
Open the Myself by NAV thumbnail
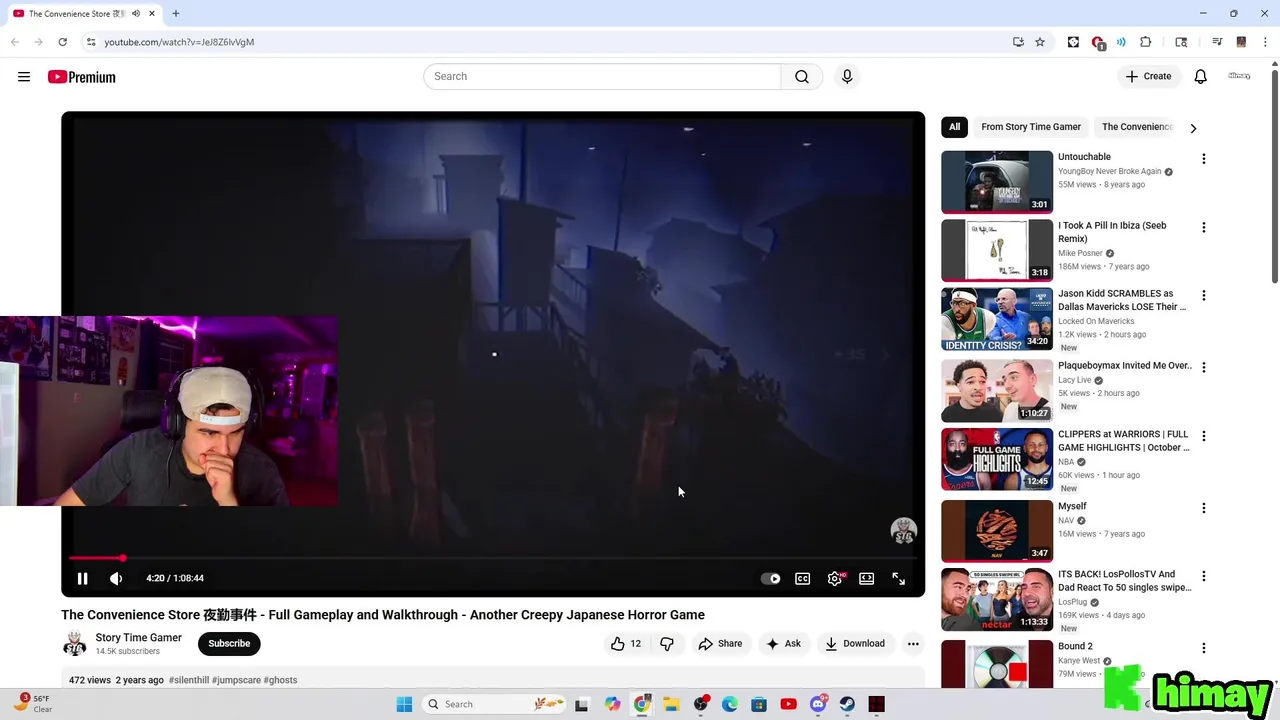pyautogui.click(x=997, y=531)
